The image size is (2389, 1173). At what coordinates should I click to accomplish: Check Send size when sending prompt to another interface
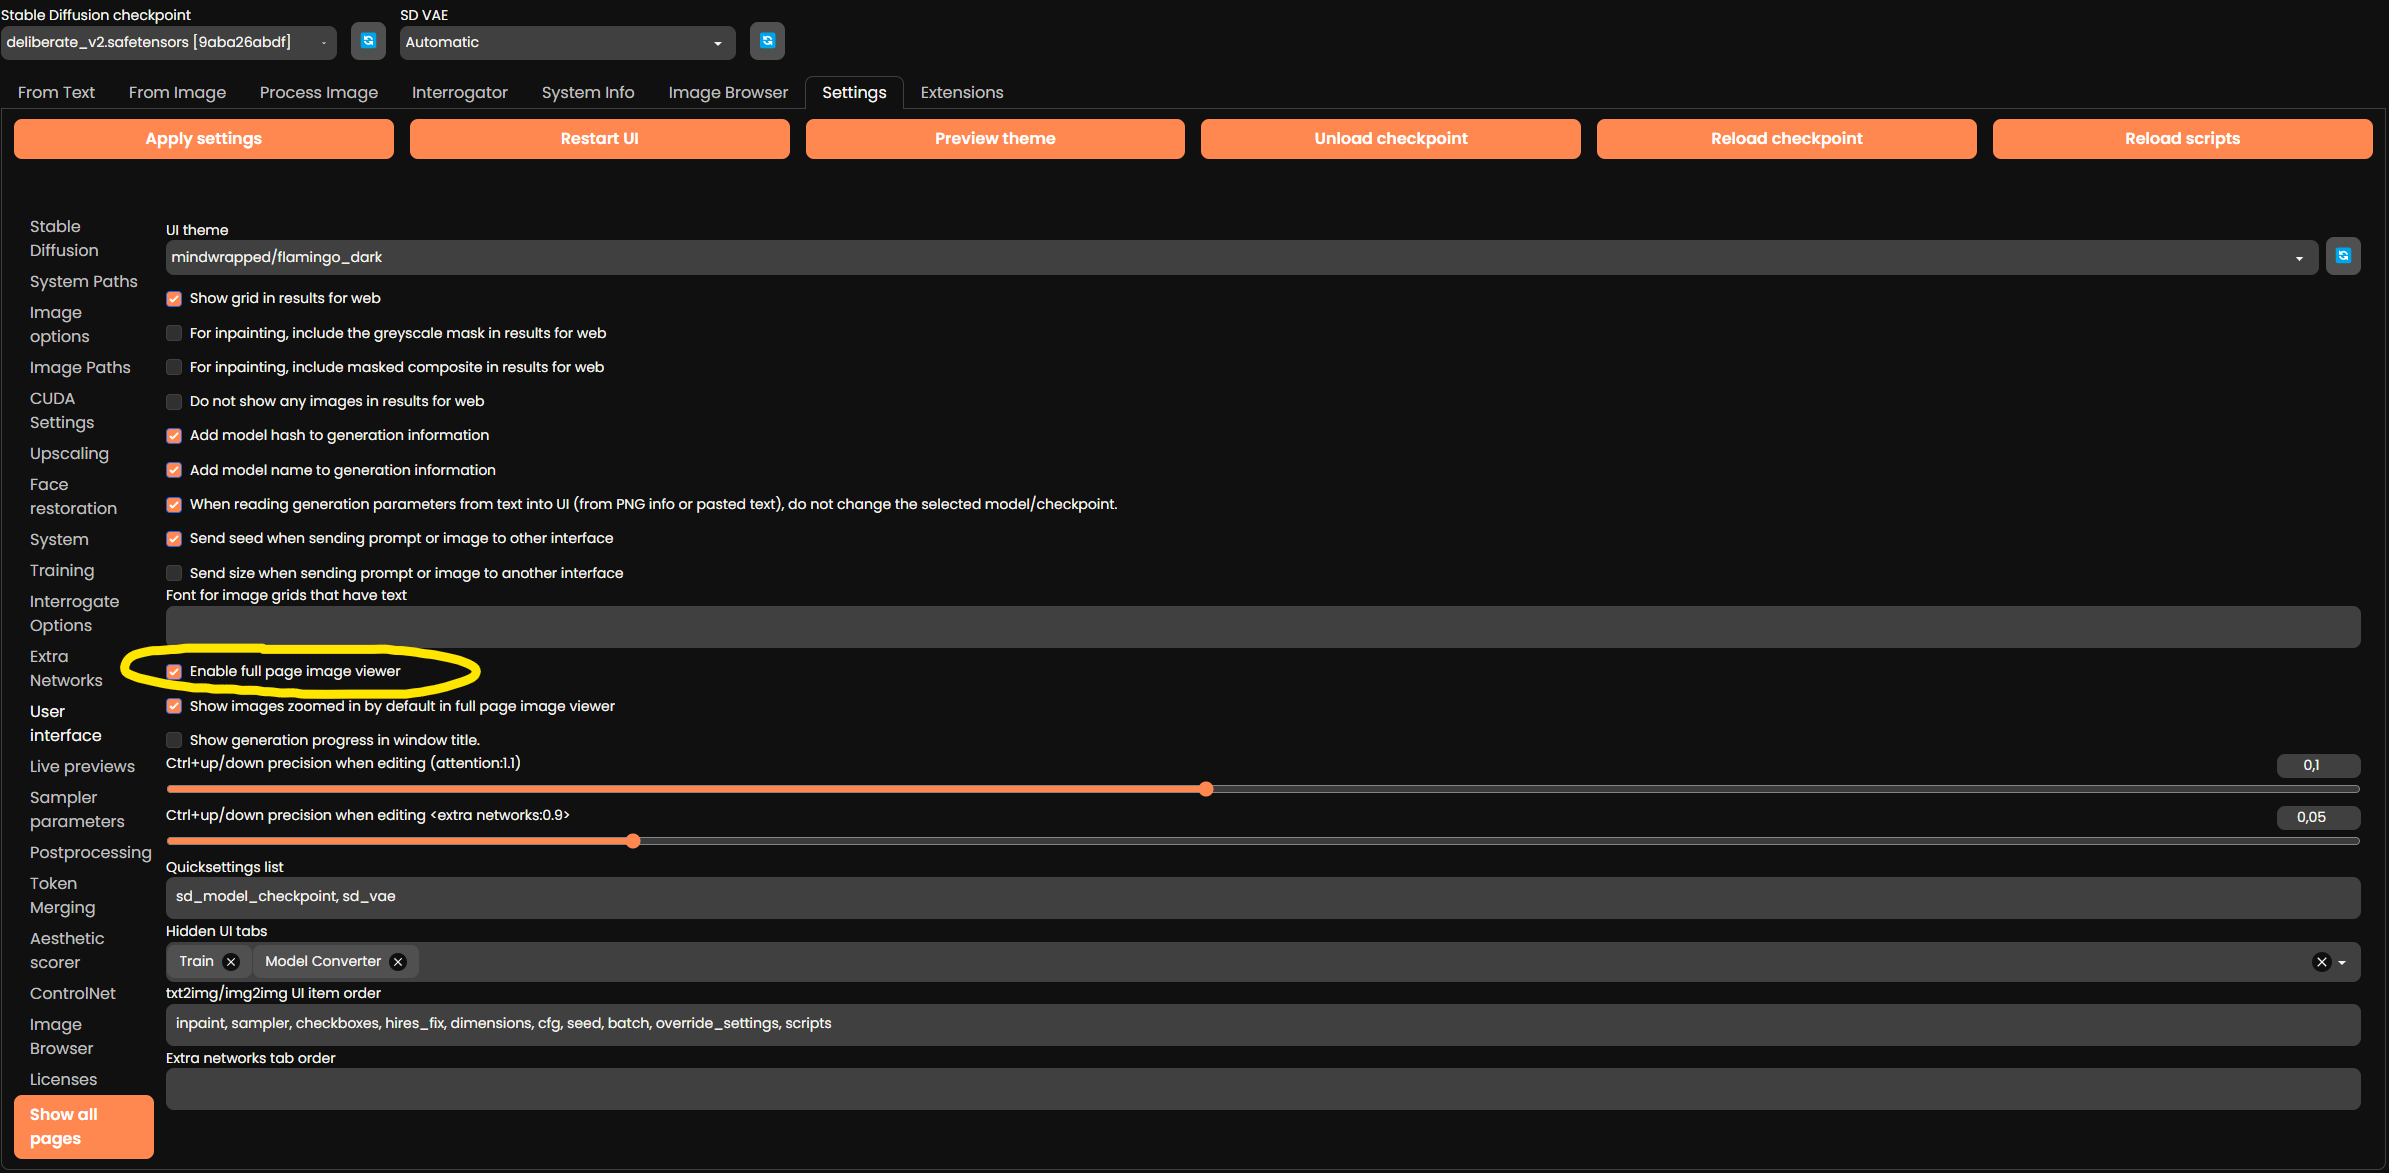[x=174, y=572]
